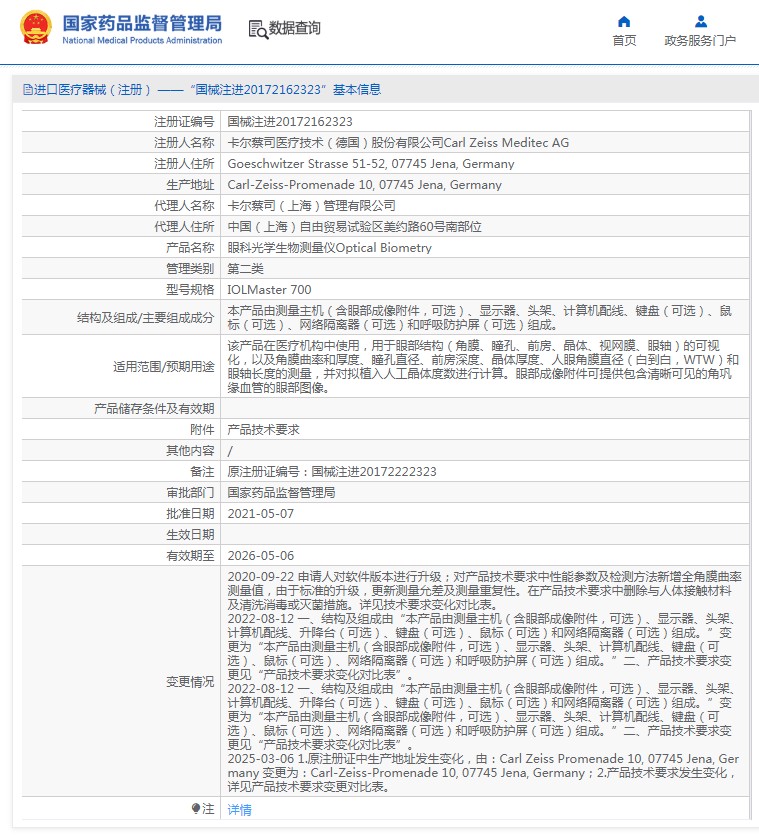Click Goeschwitzer Strasse 51-52 address value
The image size is (759, 836).
coord(371,164)
